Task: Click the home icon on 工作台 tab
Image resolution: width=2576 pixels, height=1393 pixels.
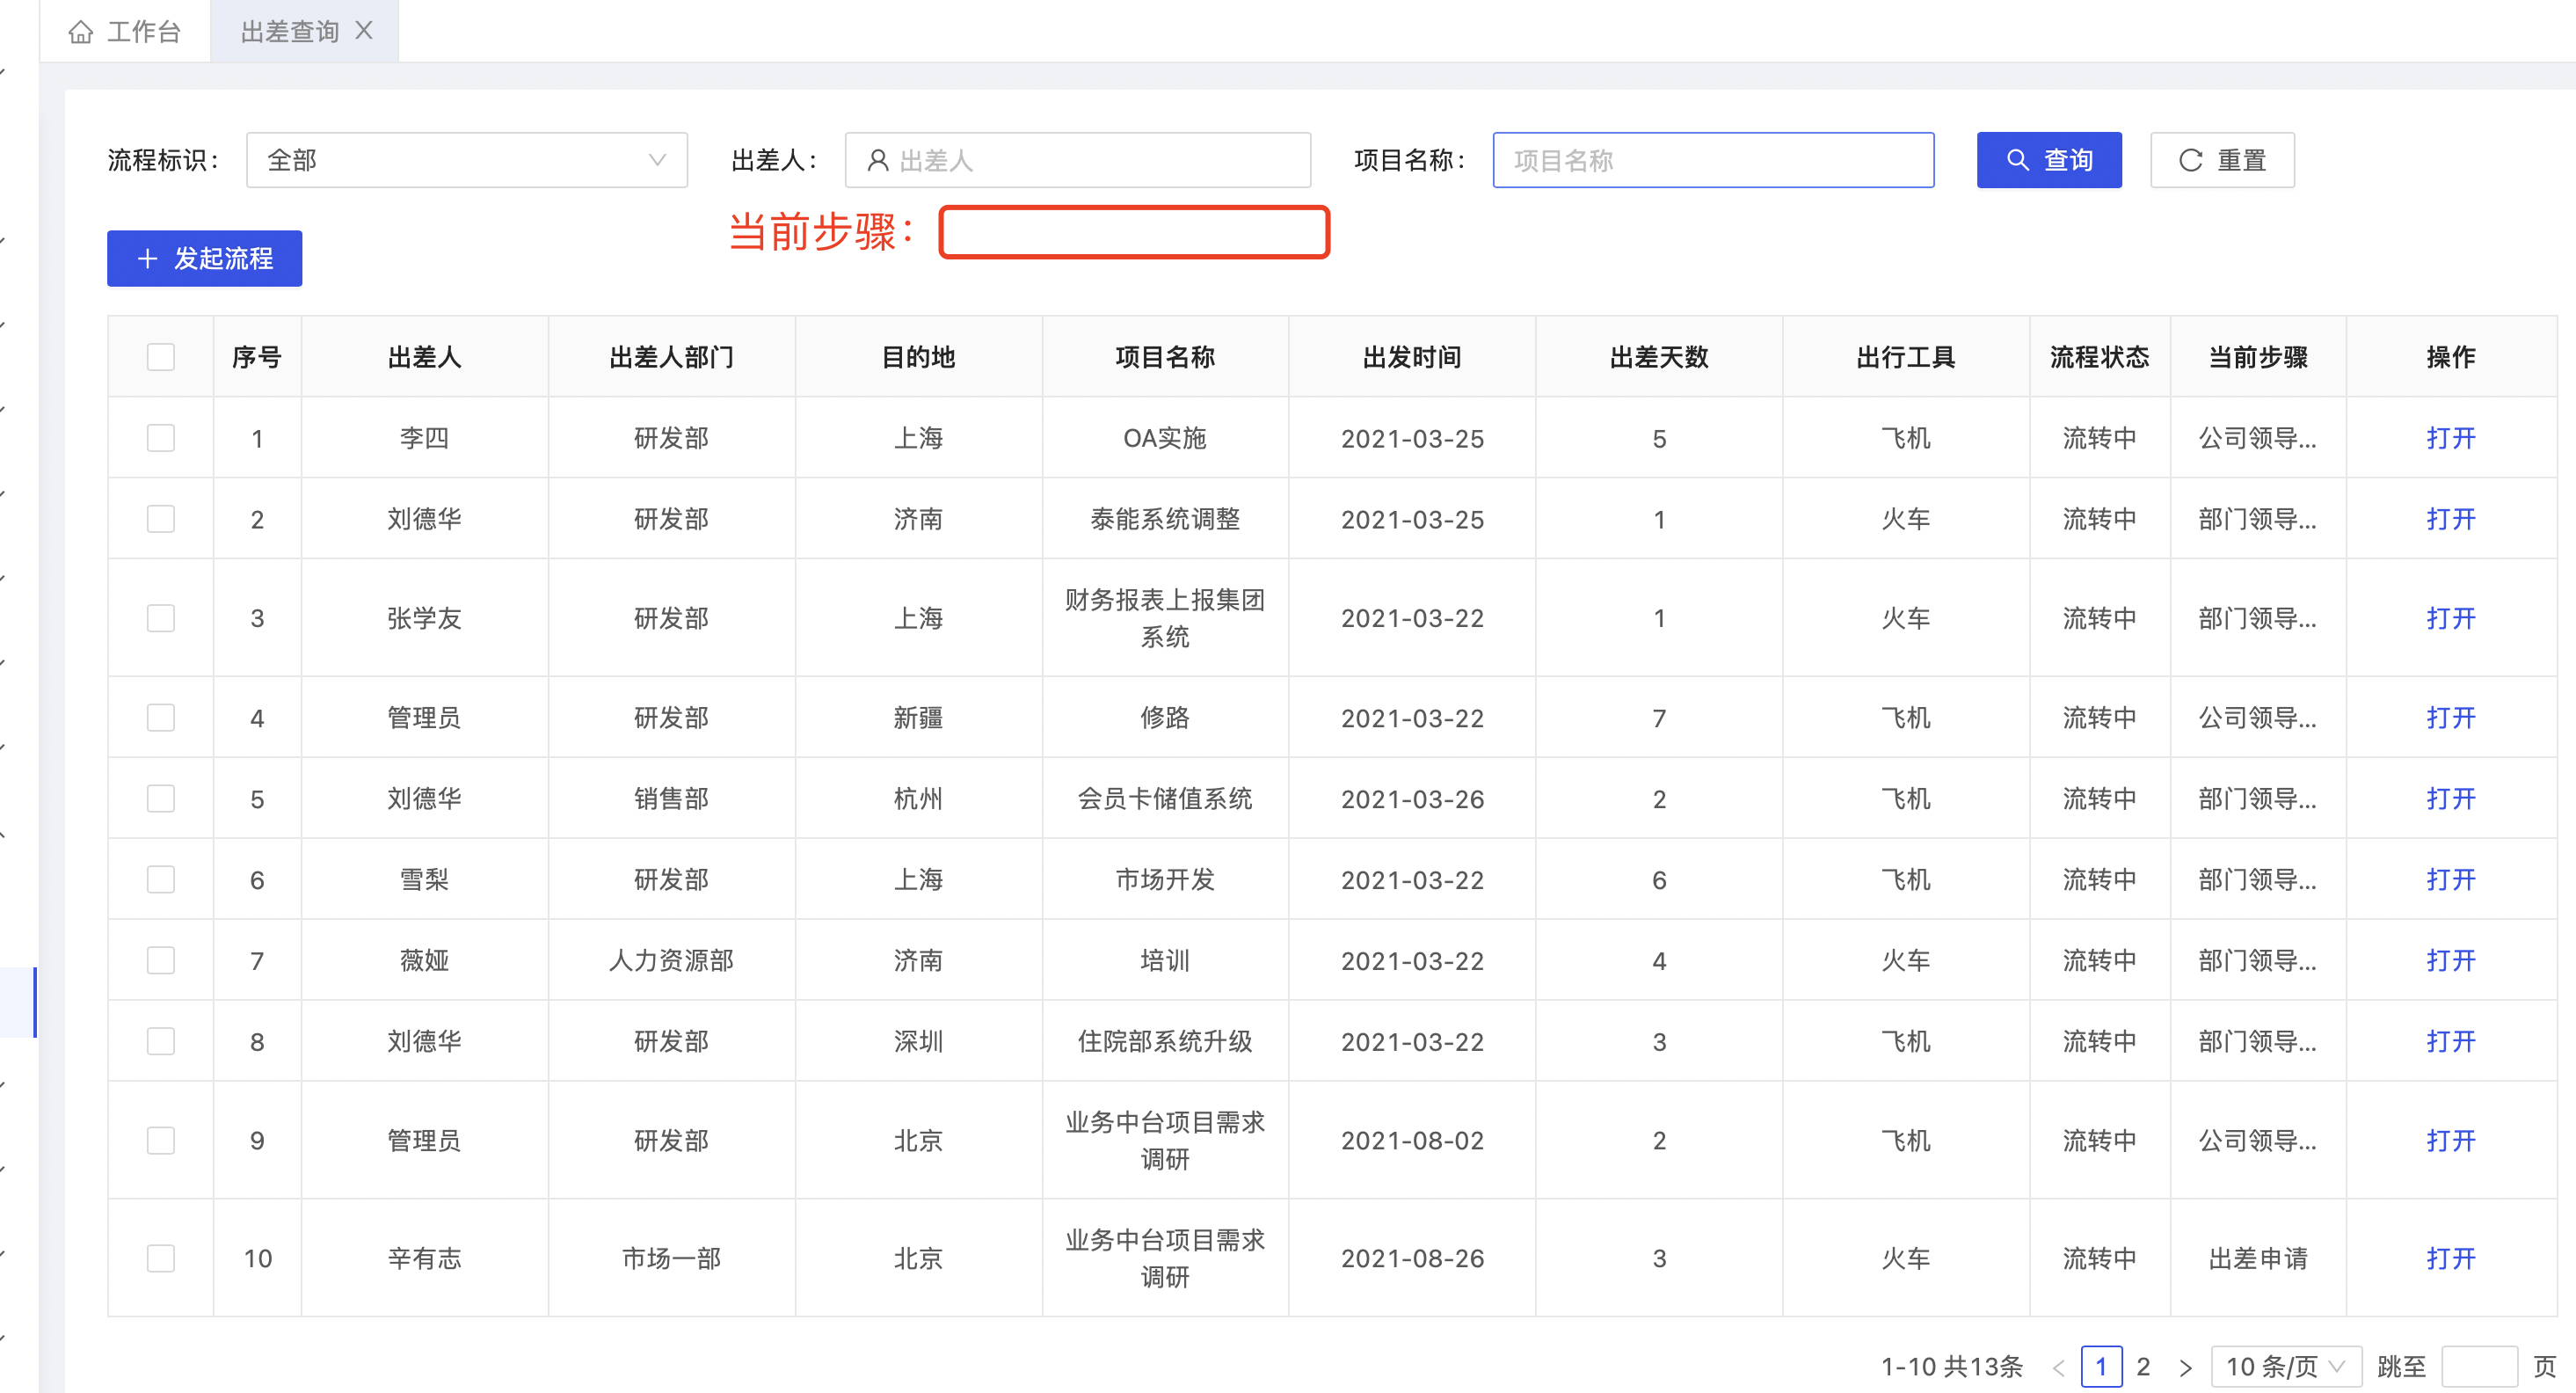Action: pos(81,32)
